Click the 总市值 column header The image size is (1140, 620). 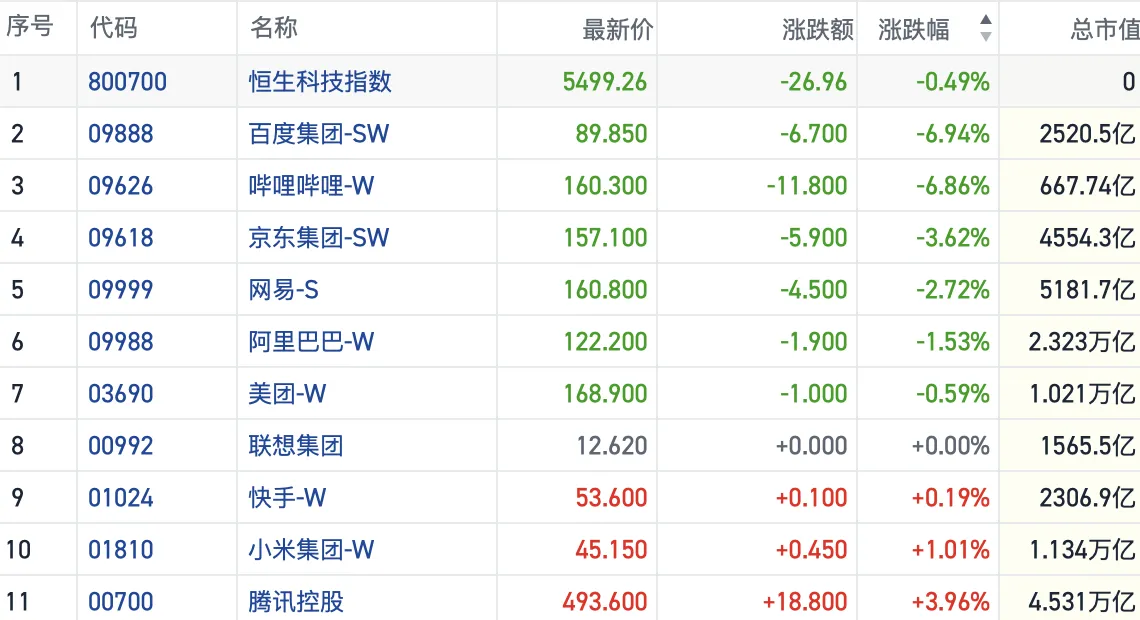[1105, 30]
